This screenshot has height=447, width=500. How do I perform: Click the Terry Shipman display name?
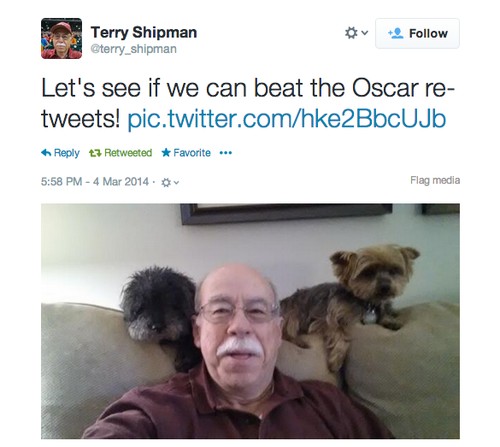click(x=144, y=32)
